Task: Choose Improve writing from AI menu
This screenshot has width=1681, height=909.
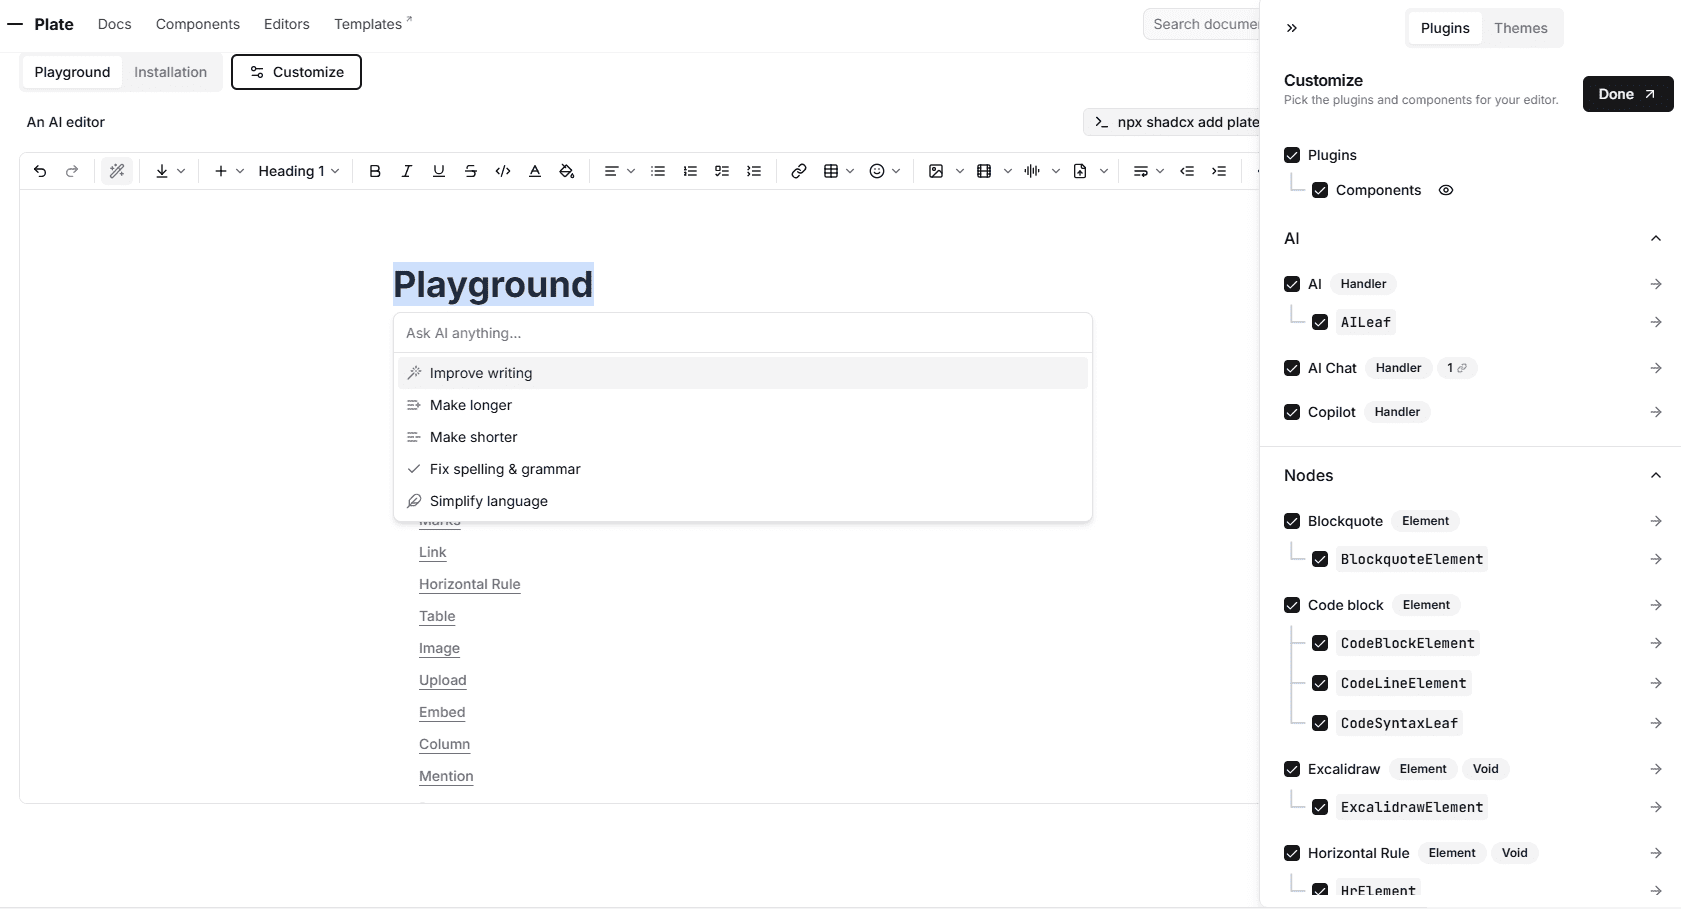Action: (x=743, y=373)
